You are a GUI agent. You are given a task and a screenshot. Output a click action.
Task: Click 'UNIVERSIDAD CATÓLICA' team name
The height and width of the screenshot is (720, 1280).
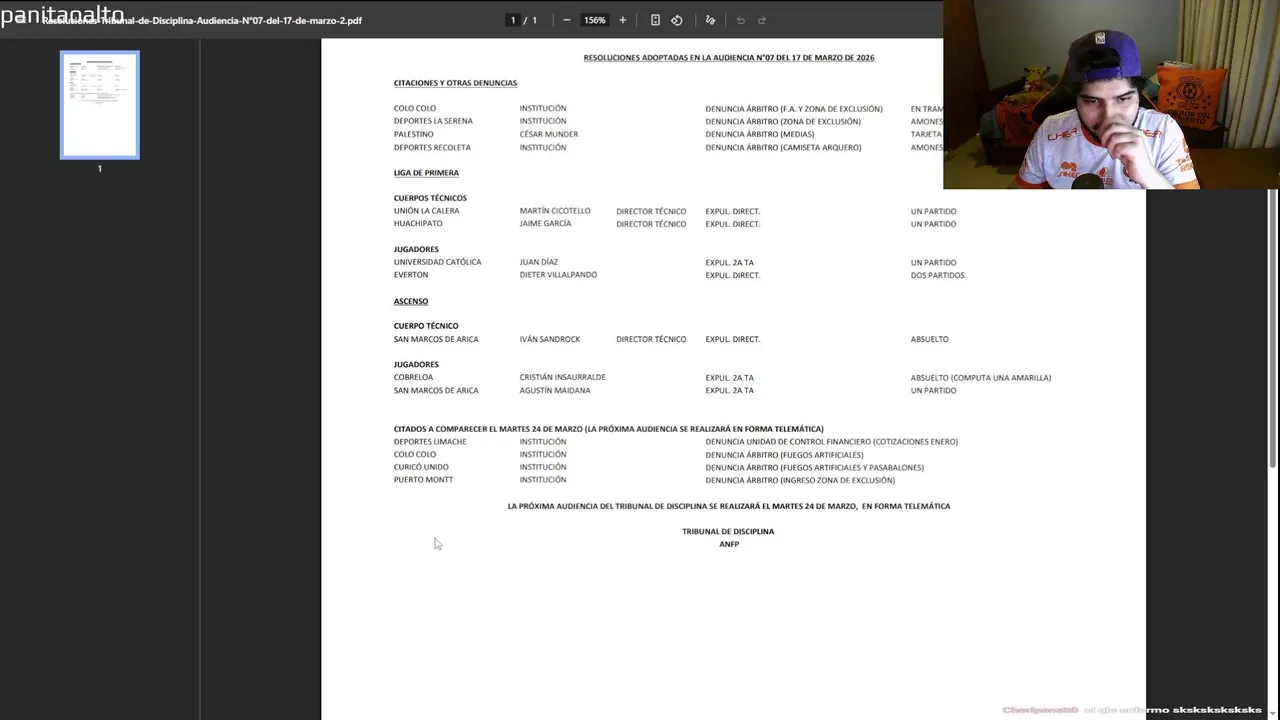click(x=437, y=262)
